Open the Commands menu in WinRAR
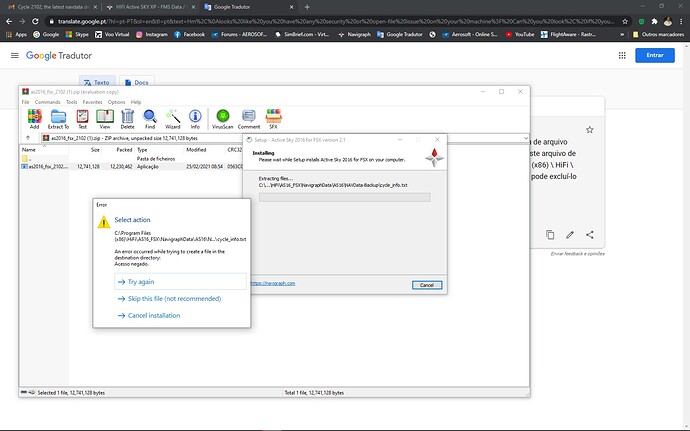690x431 pixels. click(x=48, y=102)
